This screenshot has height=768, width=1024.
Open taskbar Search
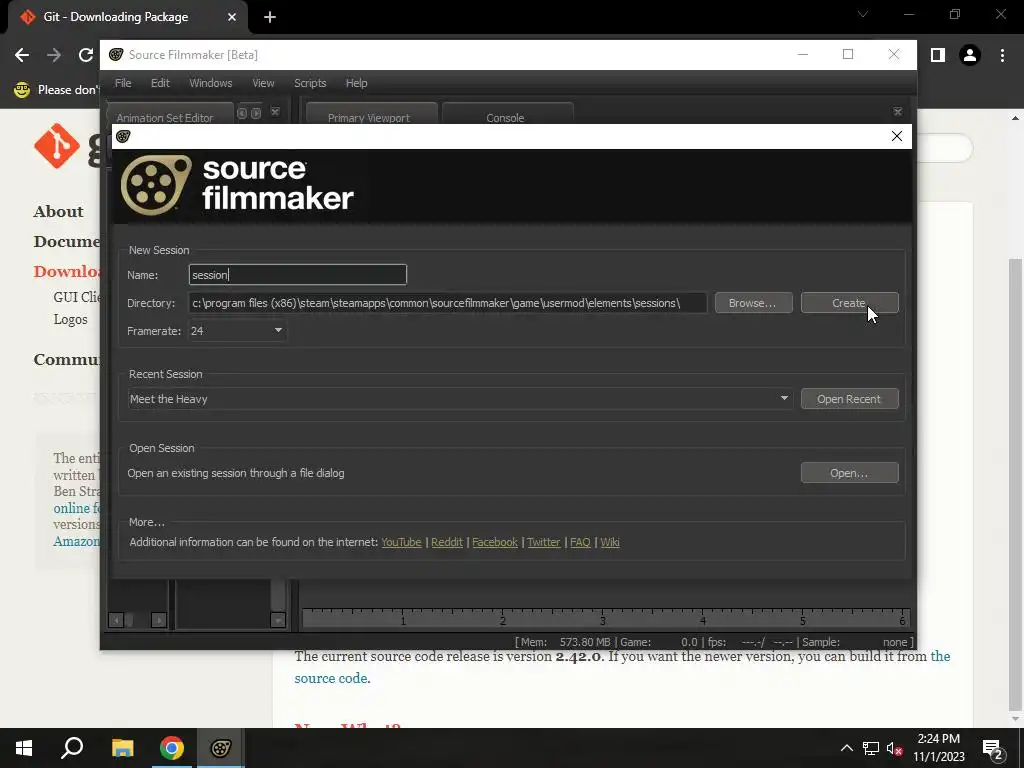72,748
